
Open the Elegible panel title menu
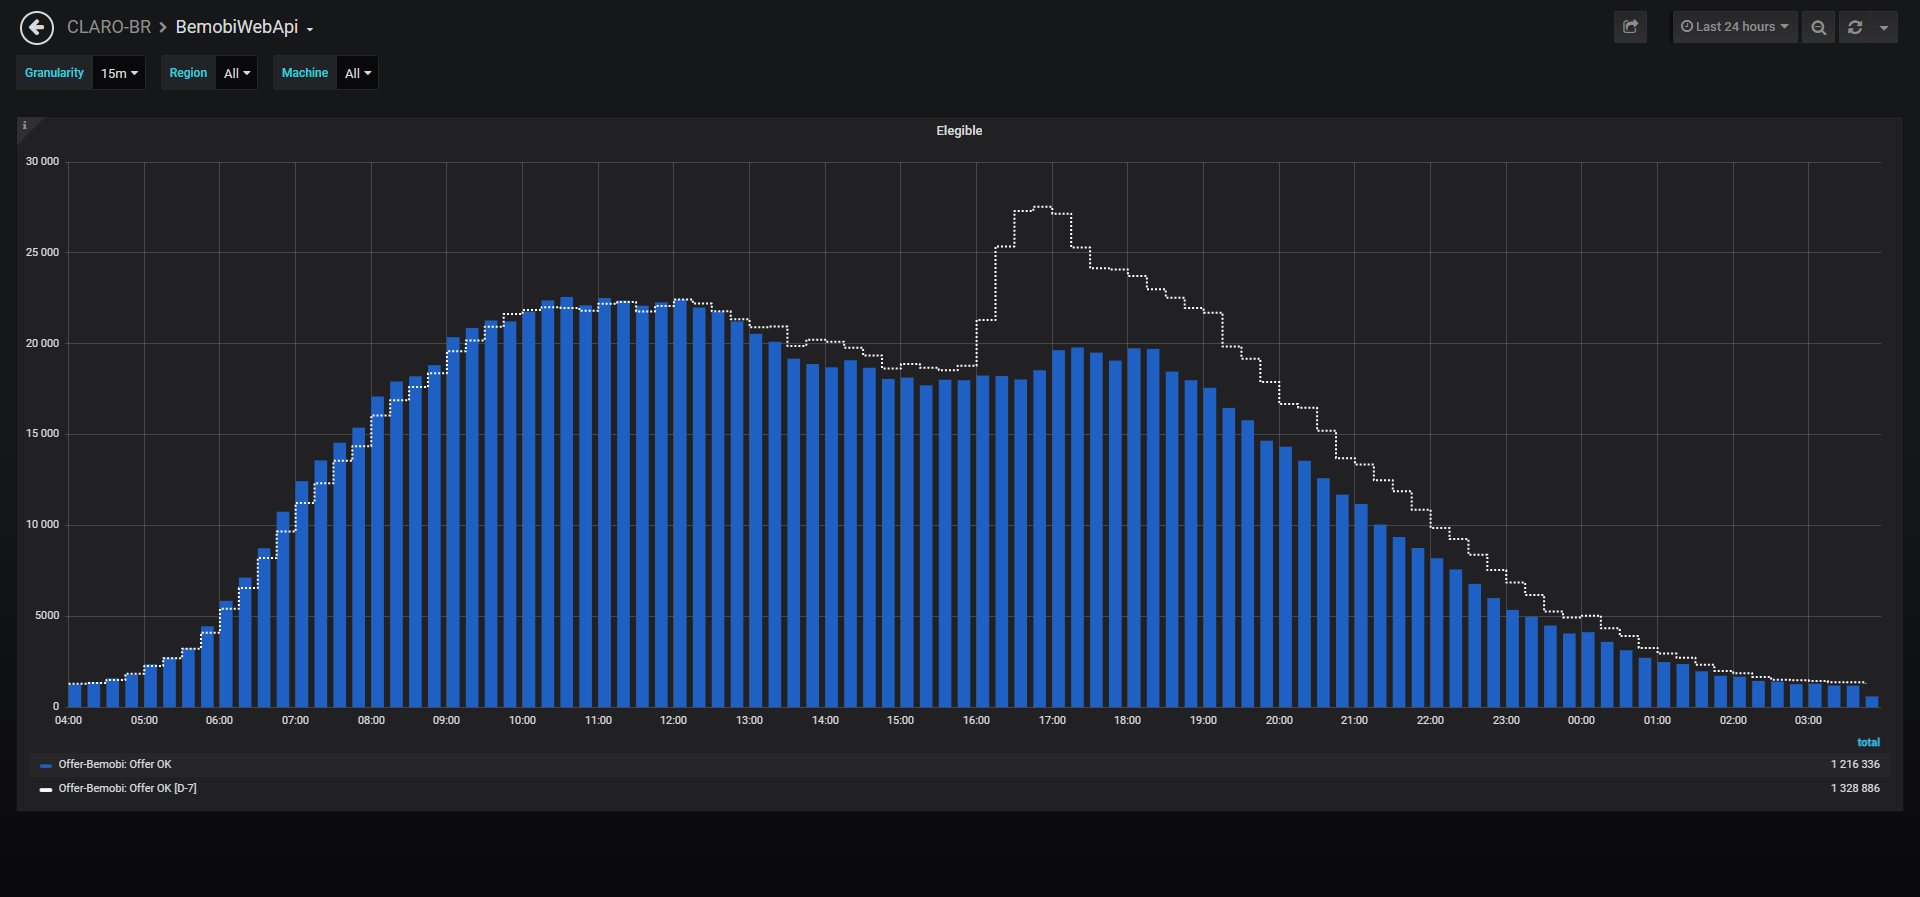959,131
